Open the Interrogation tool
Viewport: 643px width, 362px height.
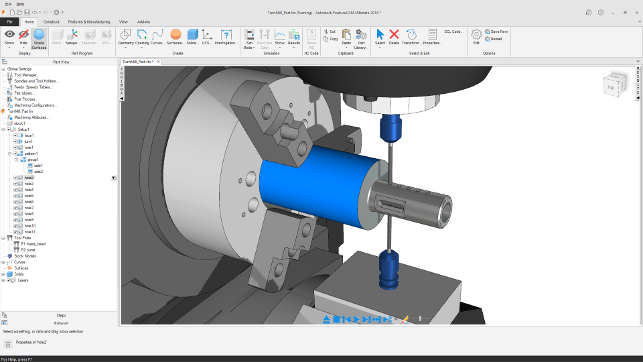[226, 36]
